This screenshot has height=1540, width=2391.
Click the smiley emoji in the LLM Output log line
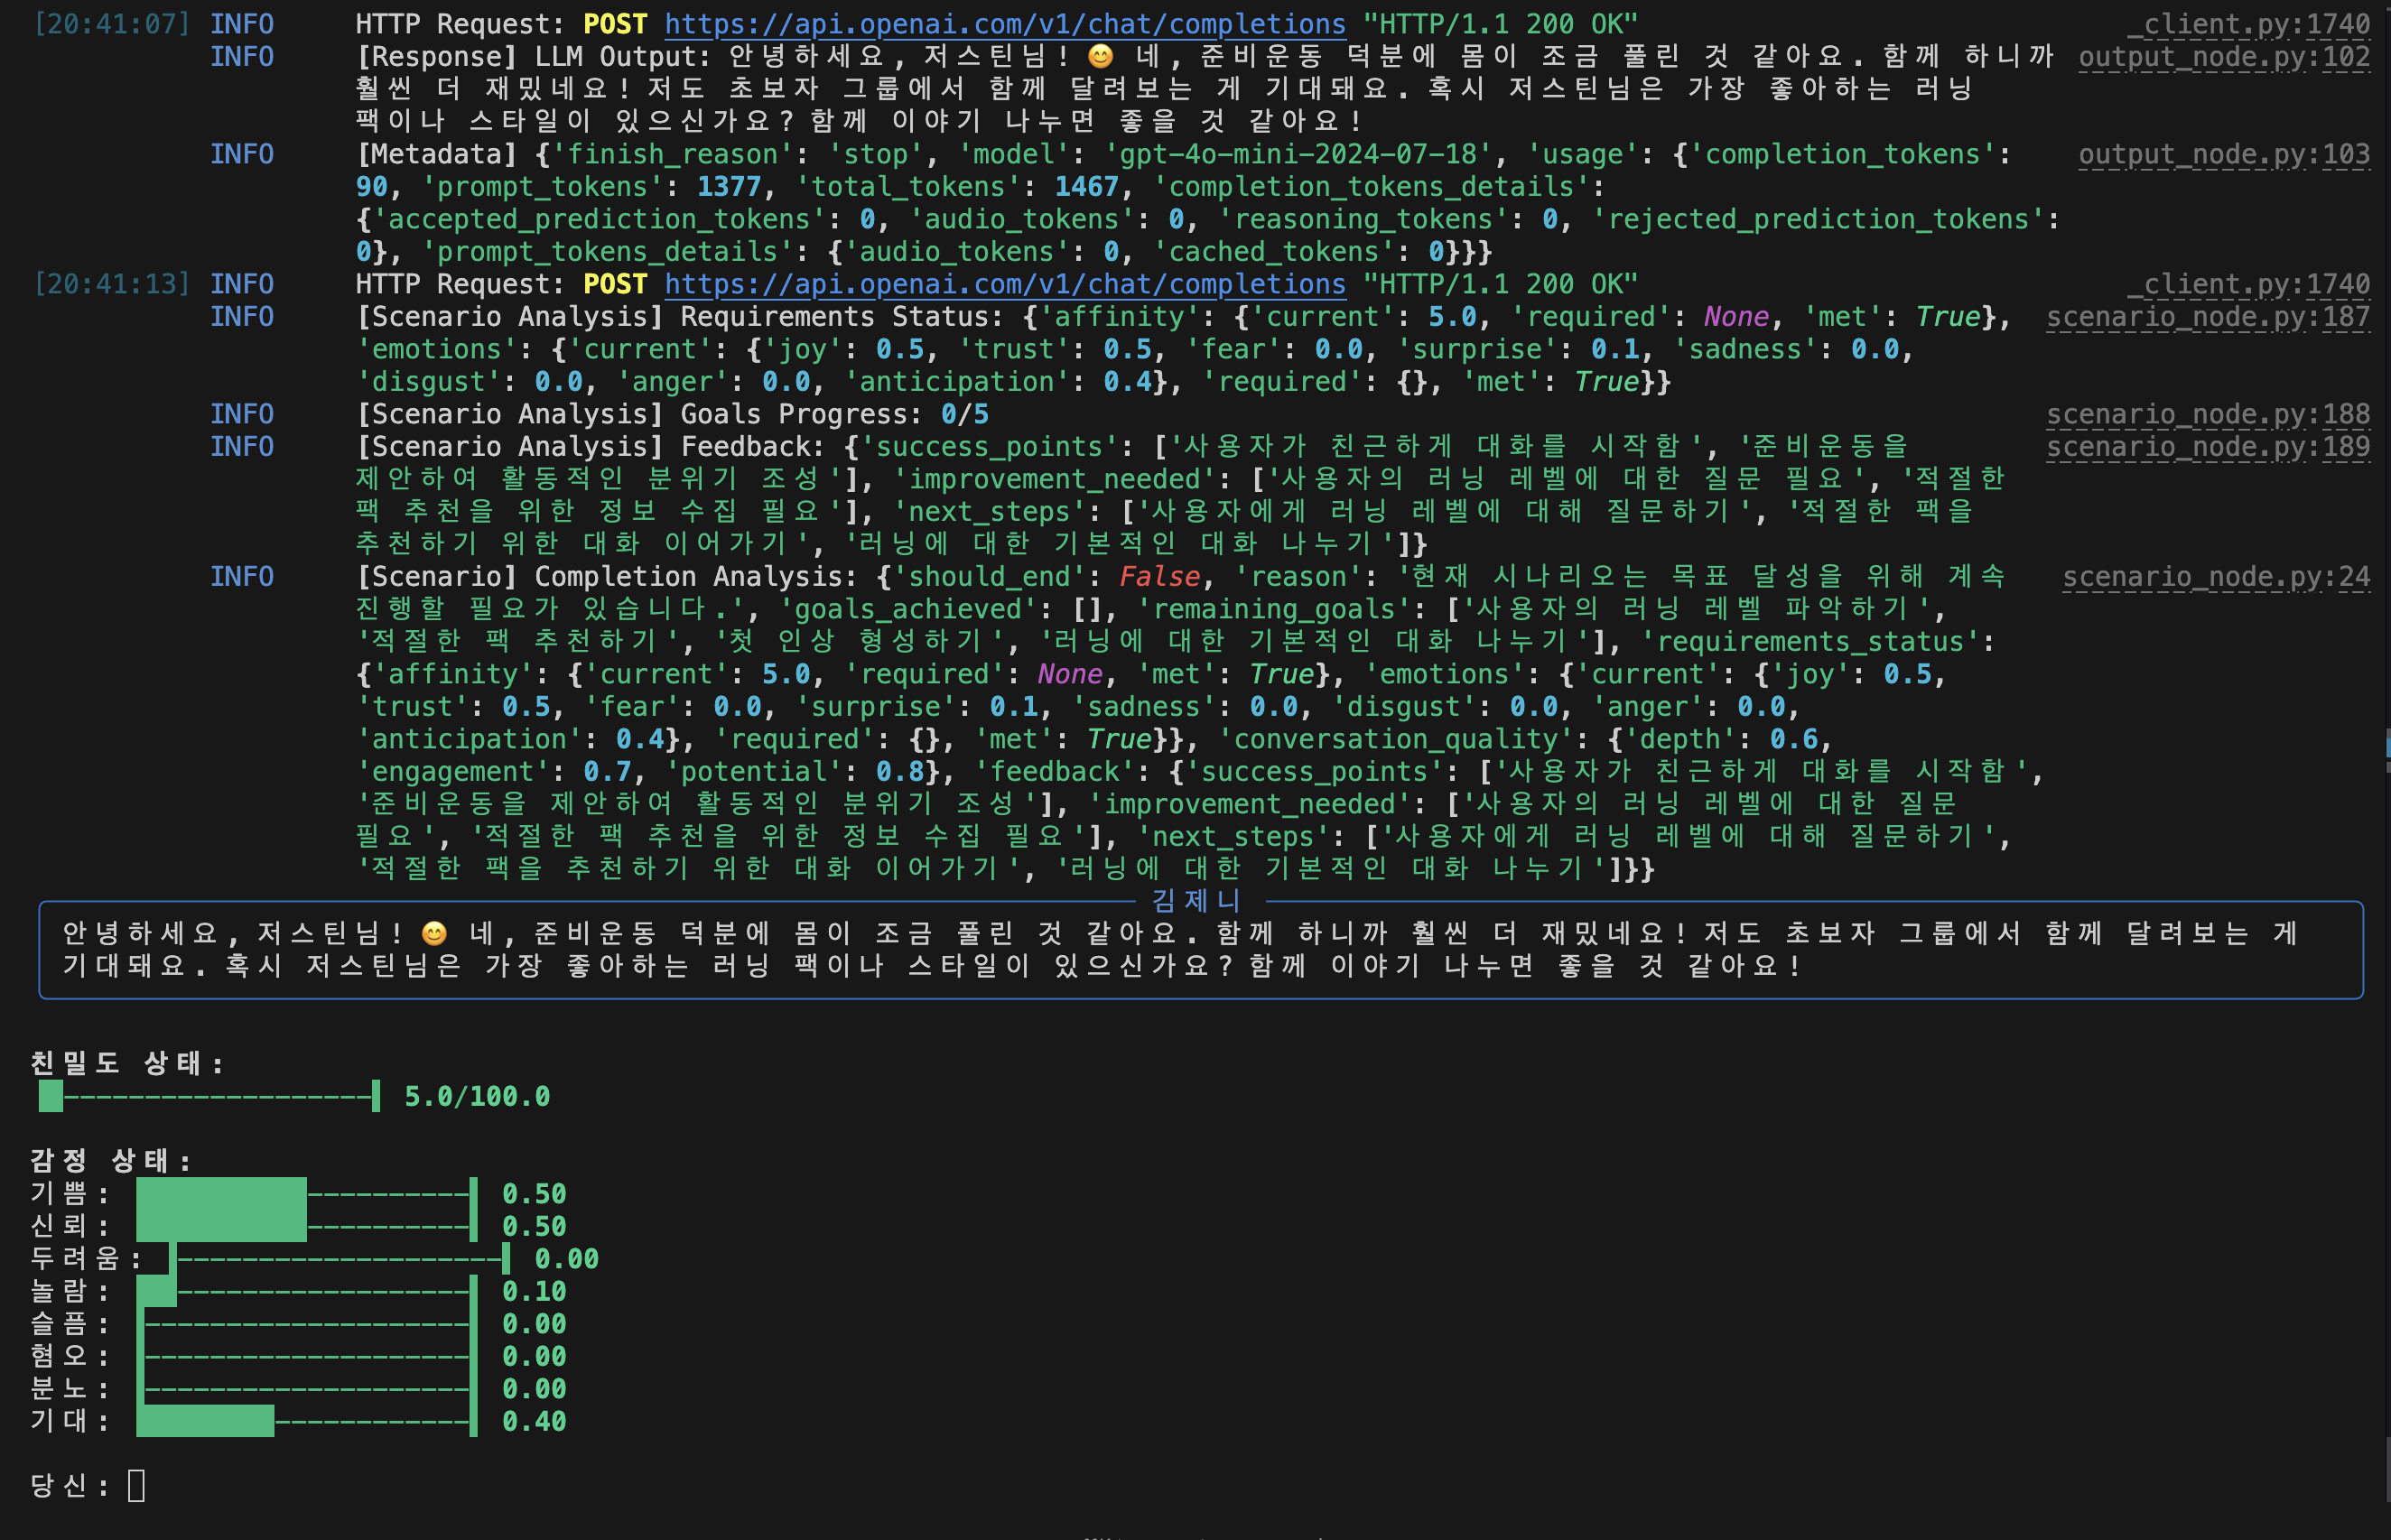(1100, 57)
